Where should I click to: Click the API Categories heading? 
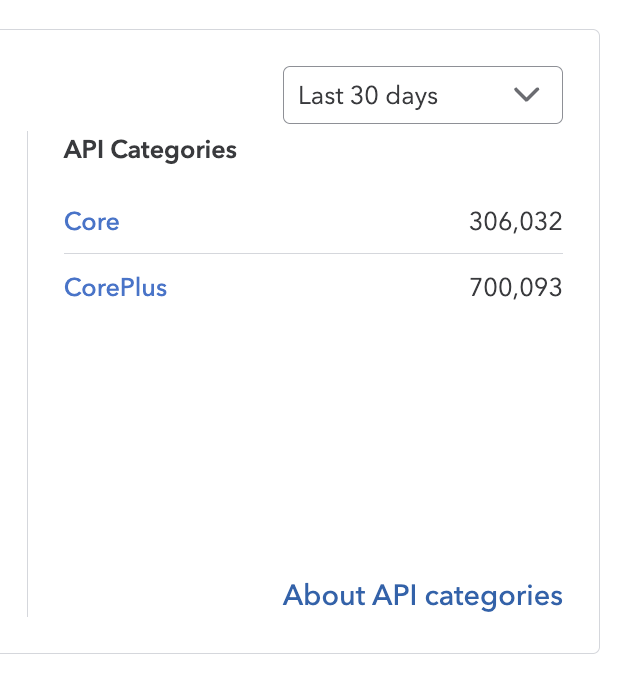coord(150,150)
